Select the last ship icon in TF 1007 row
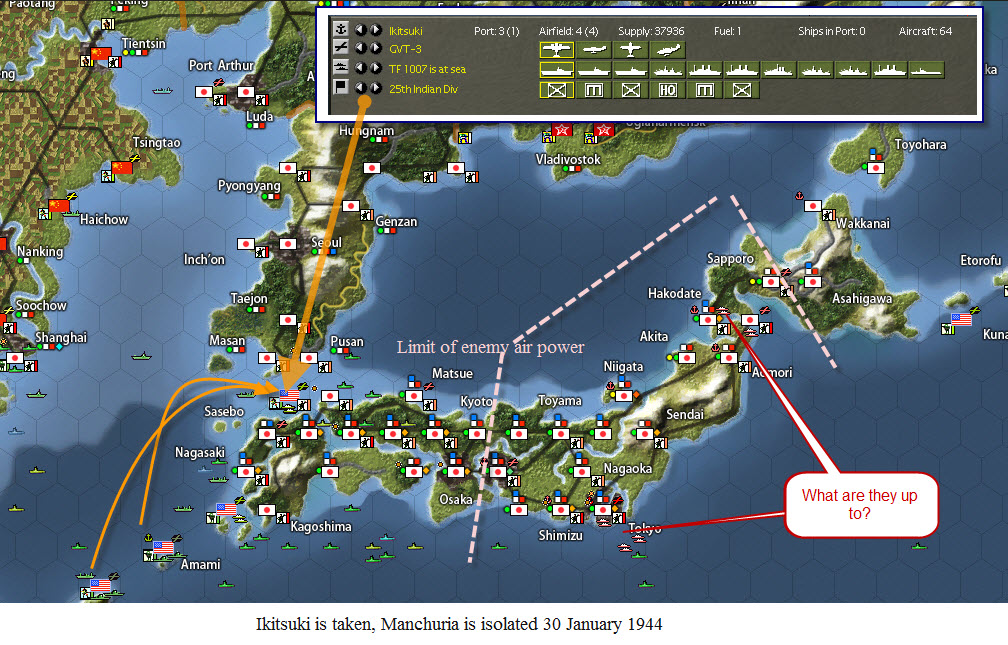Image resolution: width=1008 pixels, height=645 pixels. tap(926, 69)
